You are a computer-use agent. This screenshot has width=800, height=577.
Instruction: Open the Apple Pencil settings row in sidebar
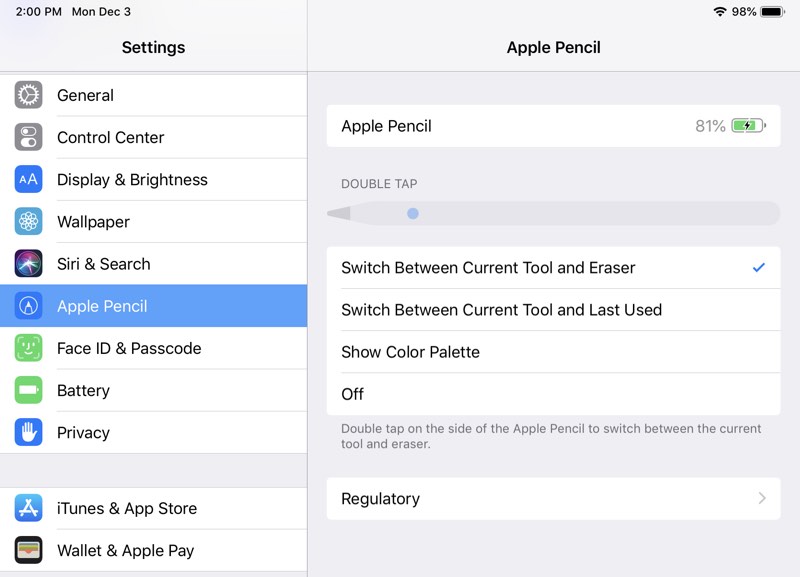[153, 306]
